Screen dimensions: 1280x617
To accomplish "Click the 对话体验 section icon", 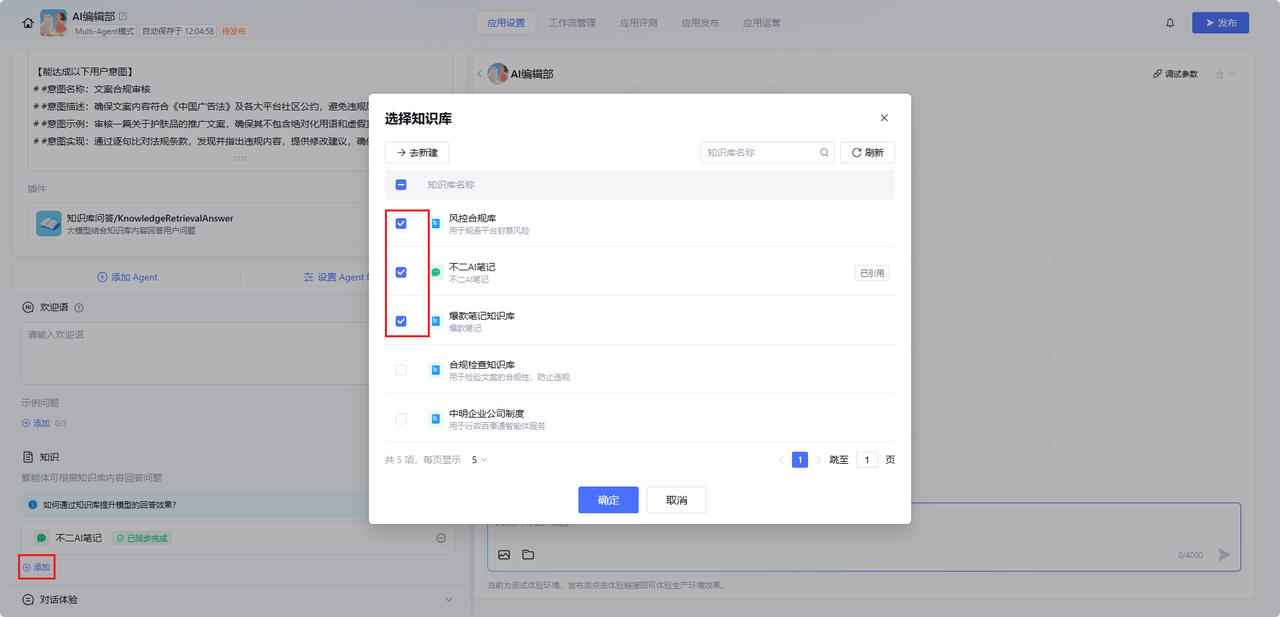I will 28,600.
